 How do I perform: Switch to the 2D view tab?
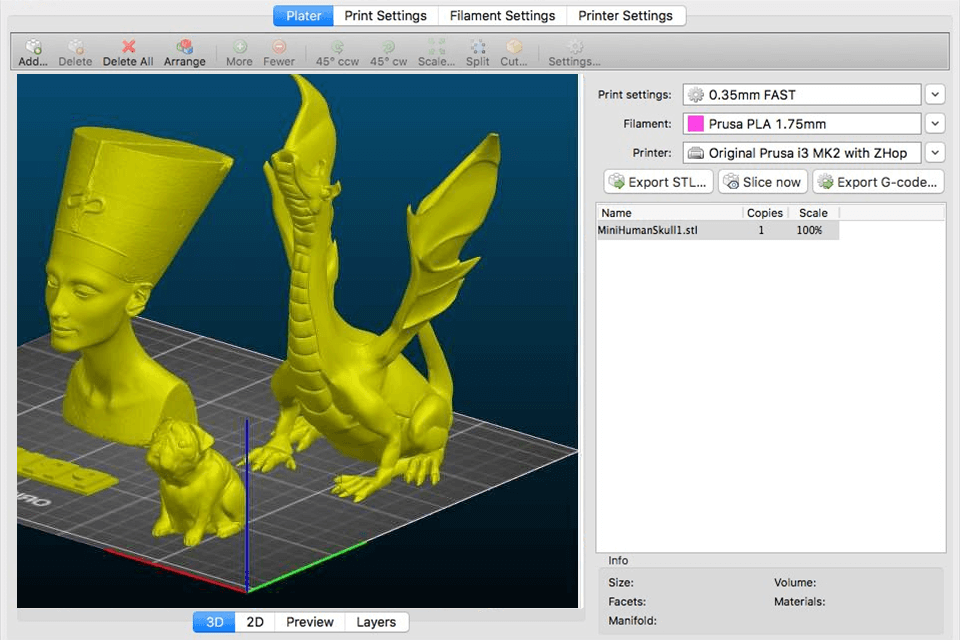tap(255, 622)
